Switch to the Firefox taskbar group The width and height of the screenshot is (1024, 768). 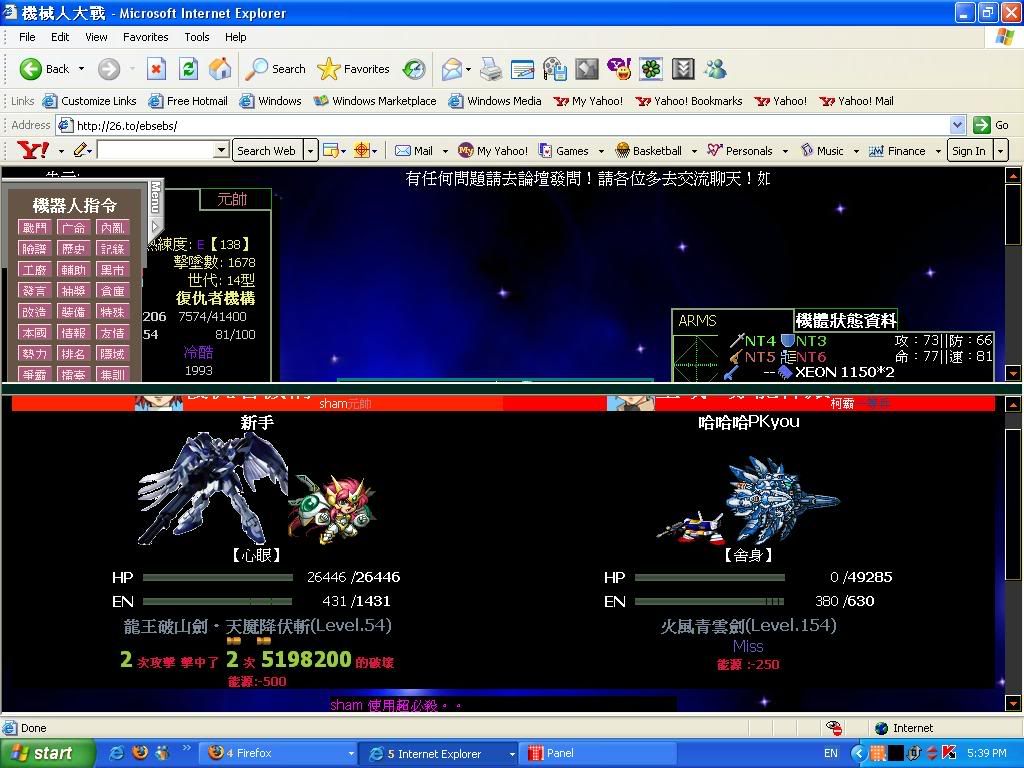coord(277,753)
